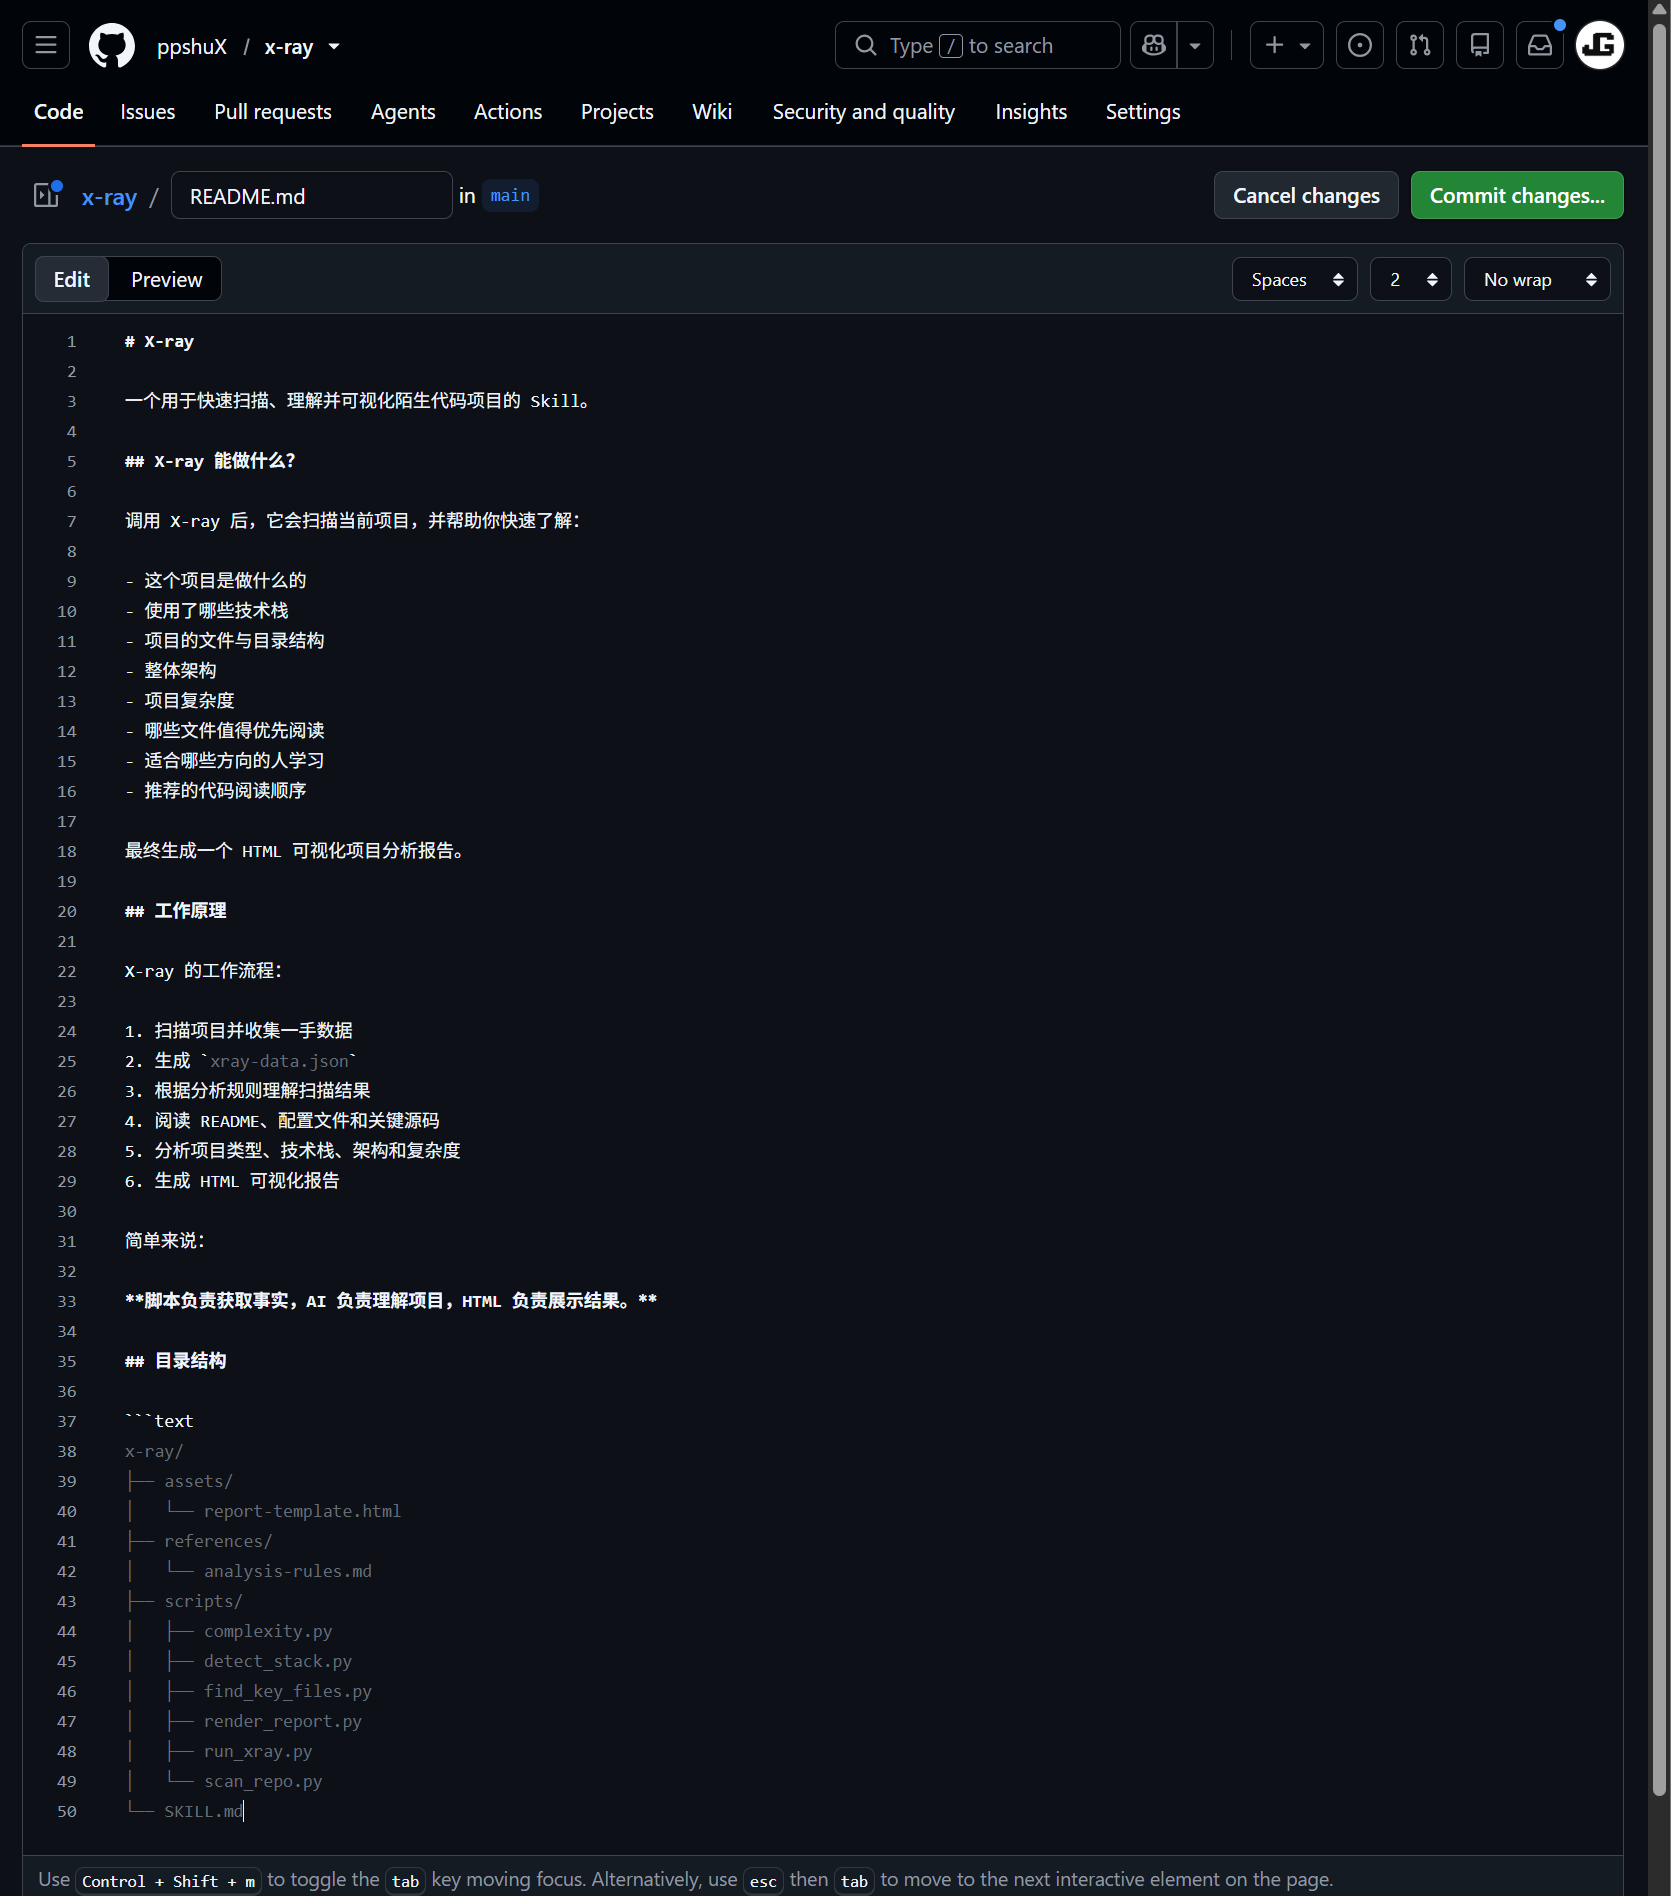The height and width of the screenshot is (1896, 1671).
Task: Click the '## 目录结构' heading line
Action: pyautogui.click(x=175, y=1361)
